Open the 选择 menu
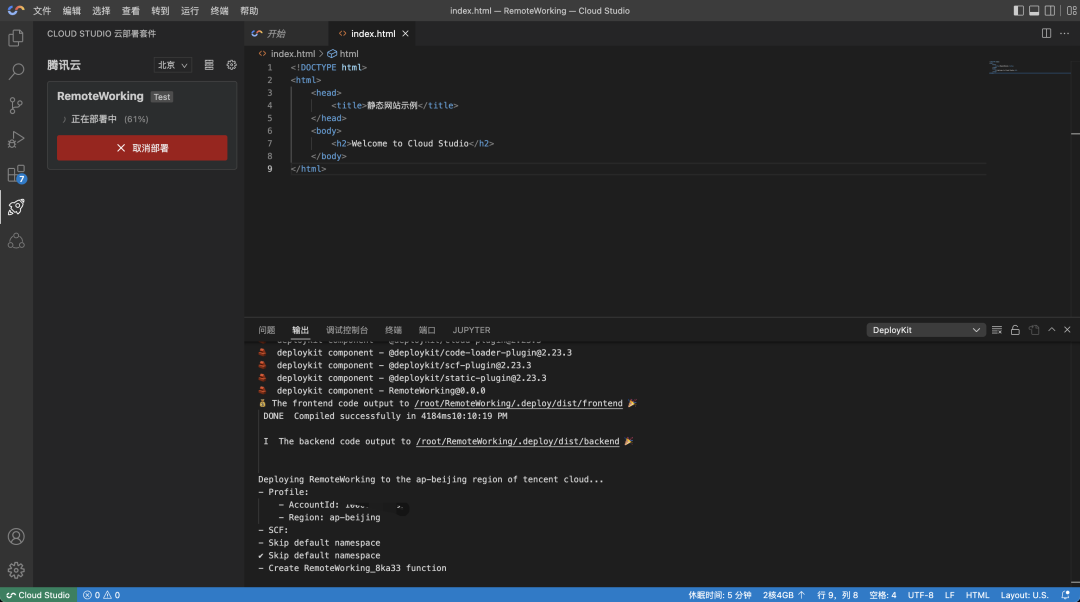 pyautogui.click(x=101, y=10)
